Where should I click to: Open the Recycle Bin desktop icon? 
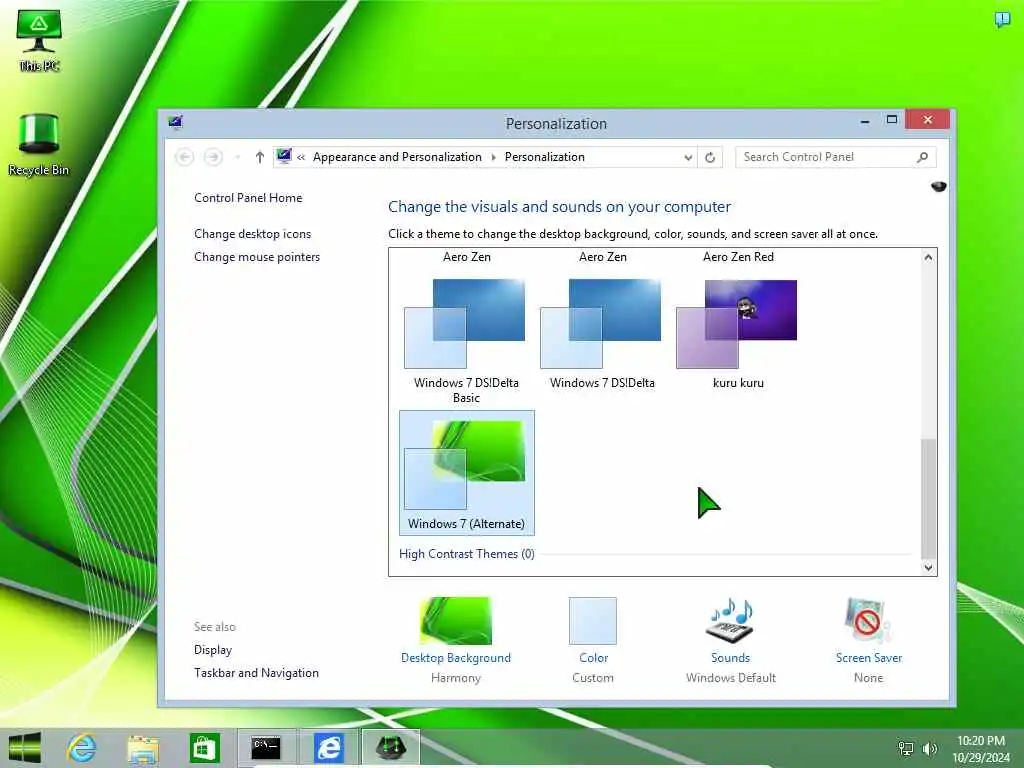tap(39, 144)
